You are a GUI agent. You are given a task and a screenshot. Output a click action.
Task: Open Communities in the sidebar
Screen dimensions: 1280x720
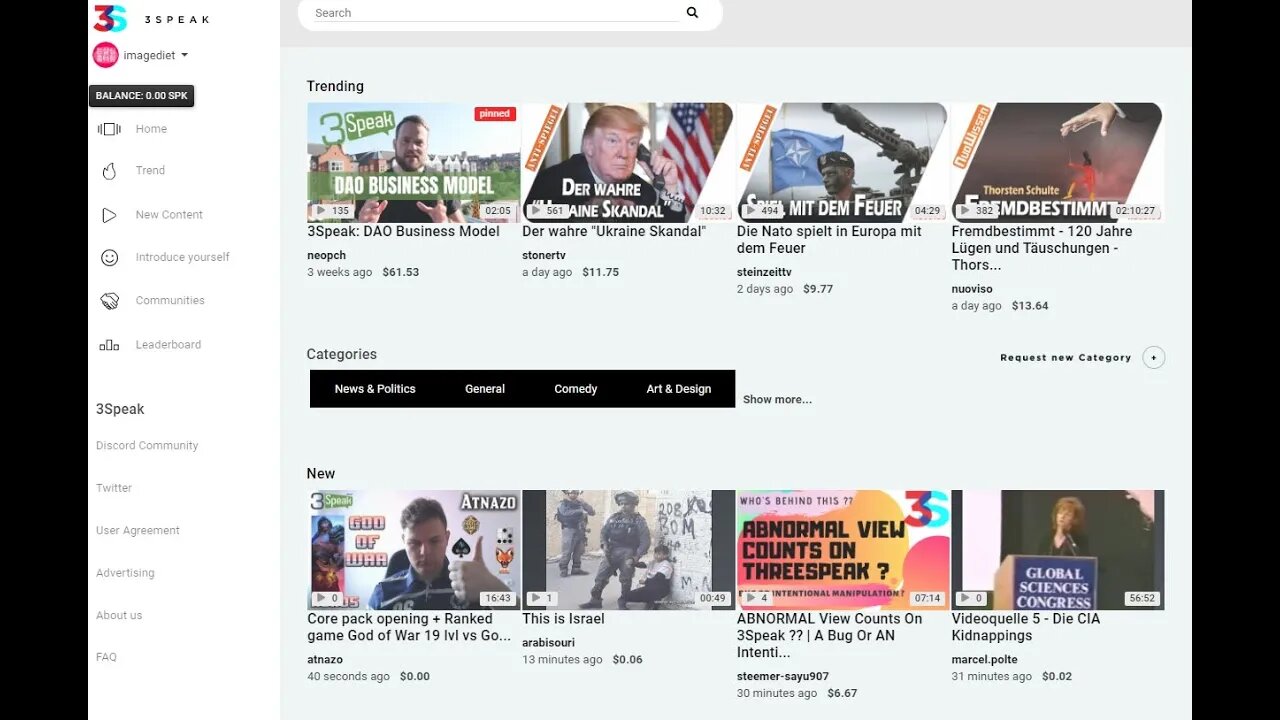point(170,301)
